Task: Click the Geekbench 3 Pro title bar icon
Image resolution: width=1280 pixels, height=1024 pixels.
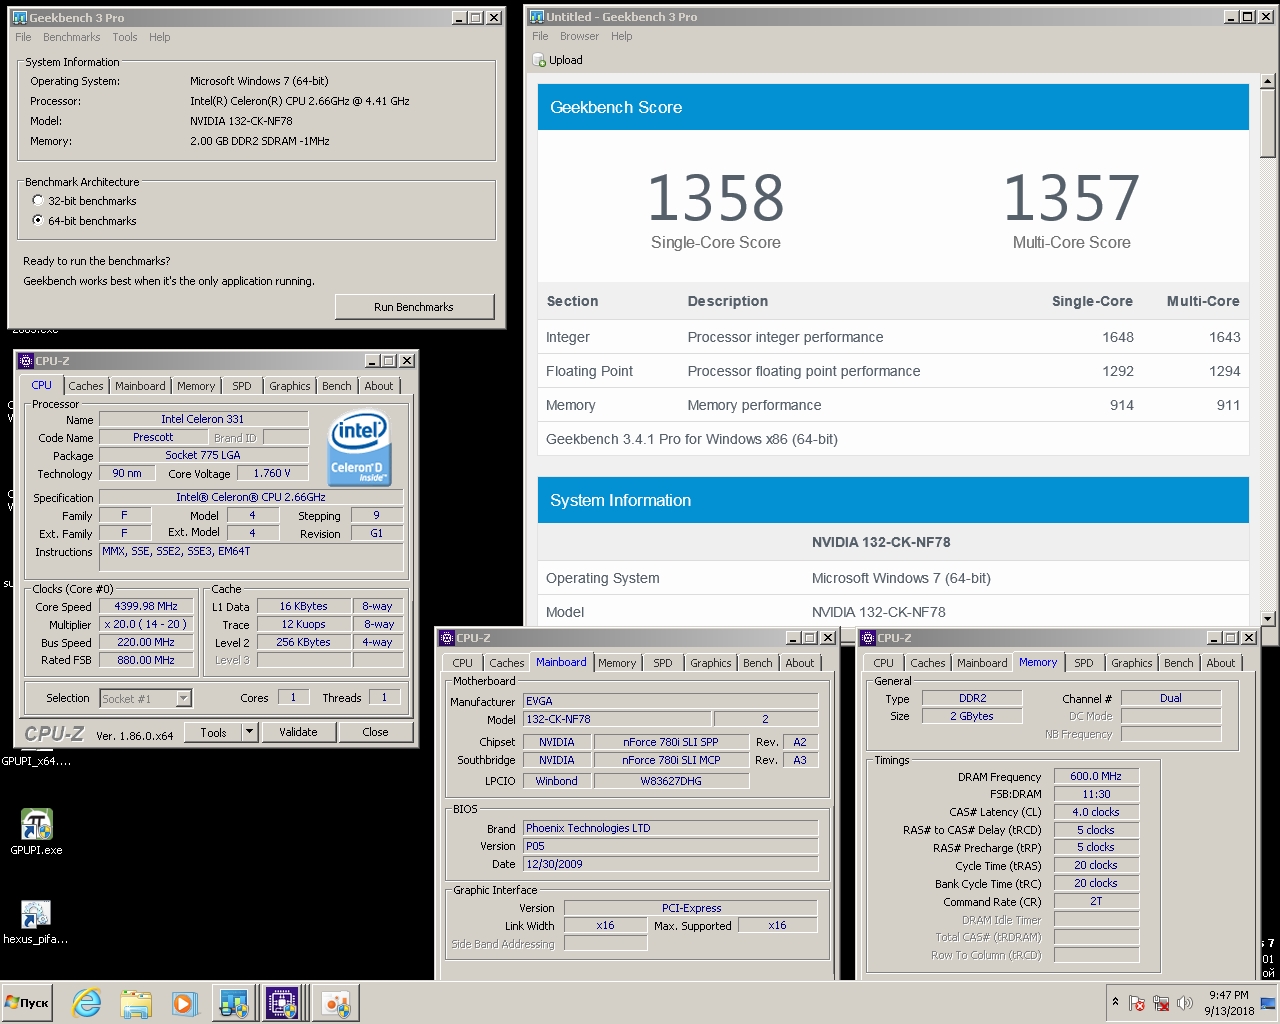Action: [19, 17]
